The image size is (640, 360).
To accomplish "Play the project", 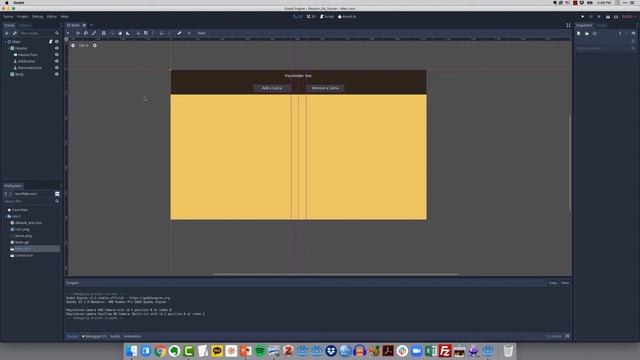I will pyautogui.click(x=582, y=17).
